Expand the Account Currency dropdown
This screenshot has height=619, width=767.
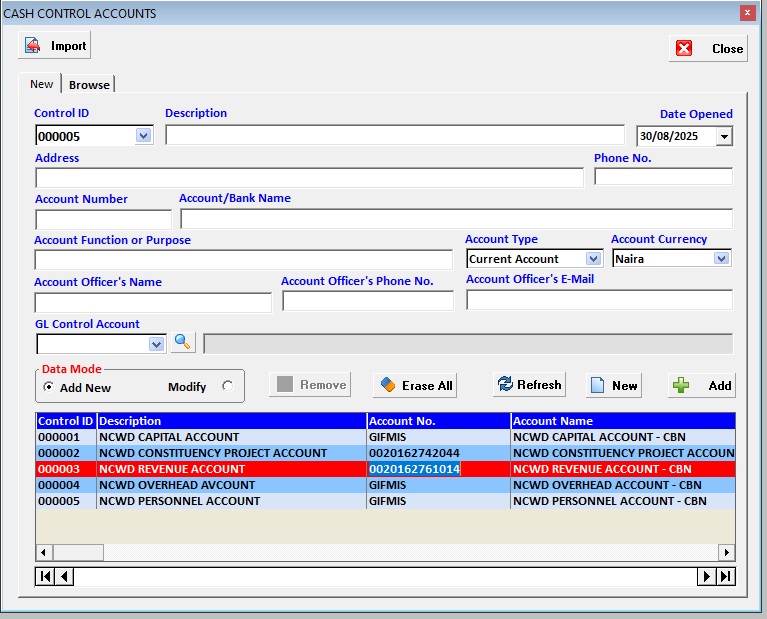[721, 259]
